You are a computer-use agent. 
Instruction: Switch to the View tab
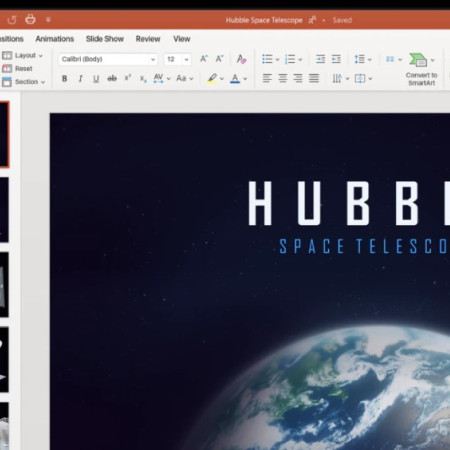point(182,39)
